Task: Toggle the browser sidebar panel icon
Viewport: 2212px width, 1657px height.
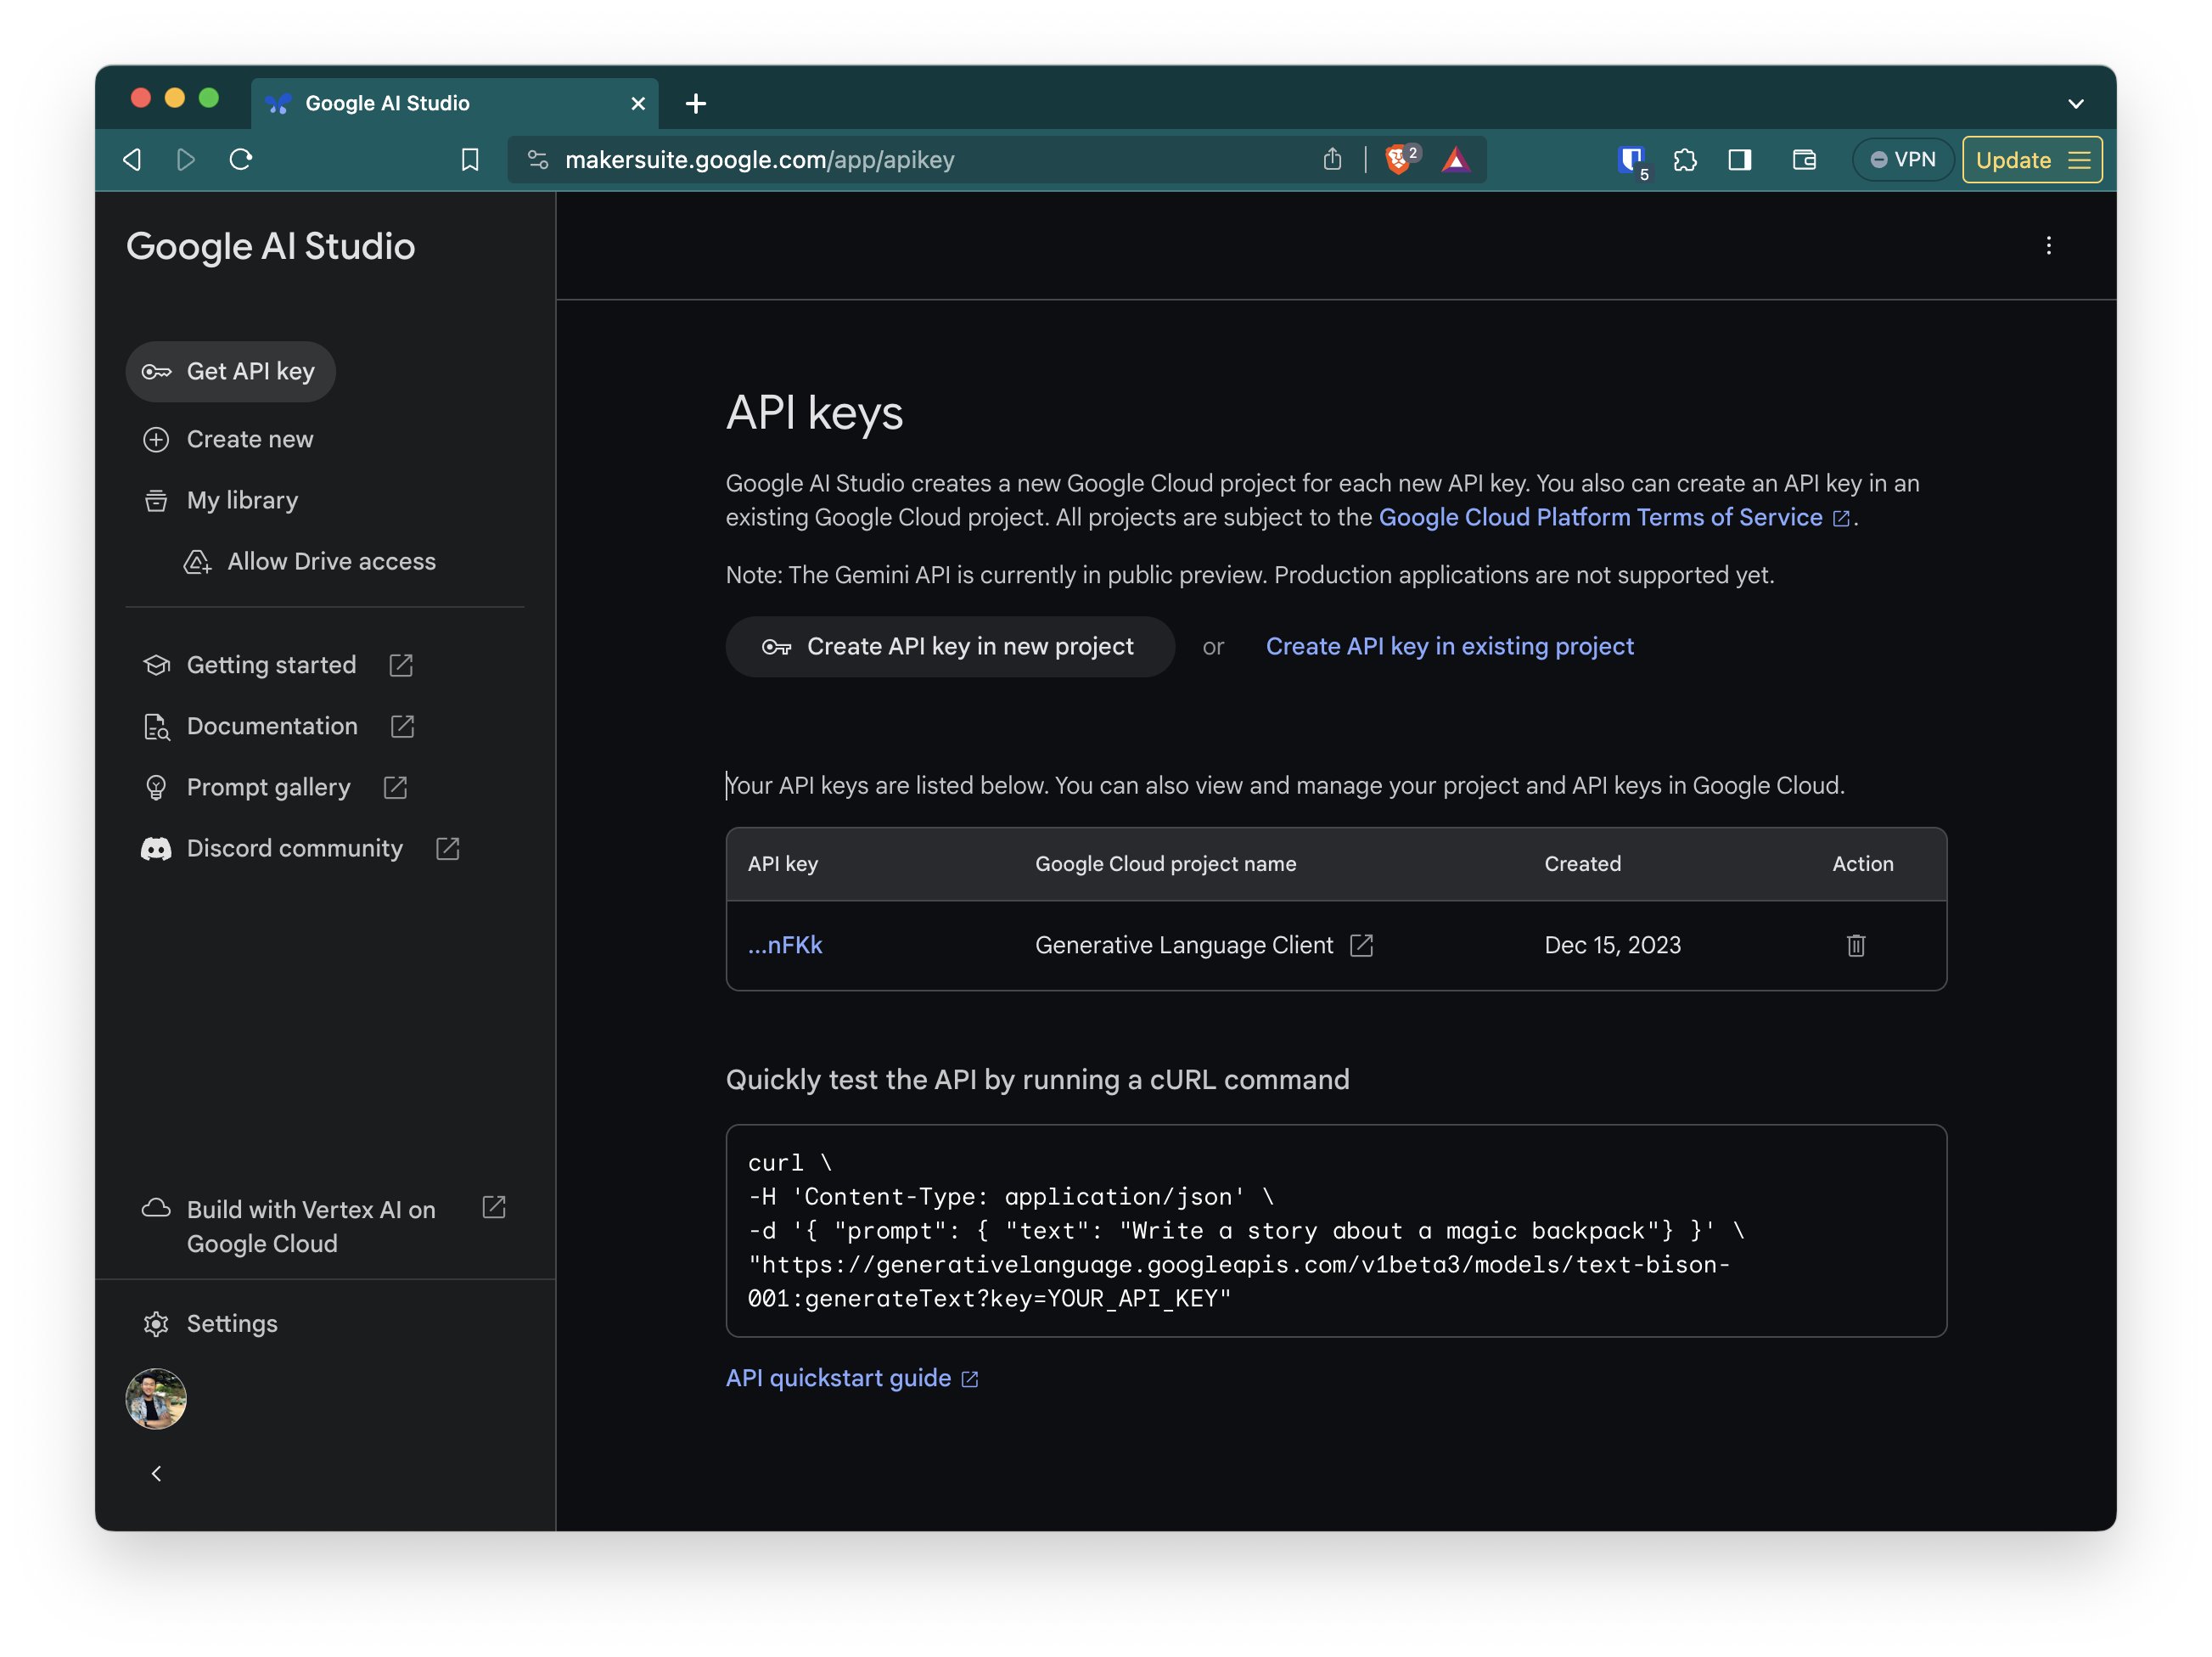Action: point(1740,160)
